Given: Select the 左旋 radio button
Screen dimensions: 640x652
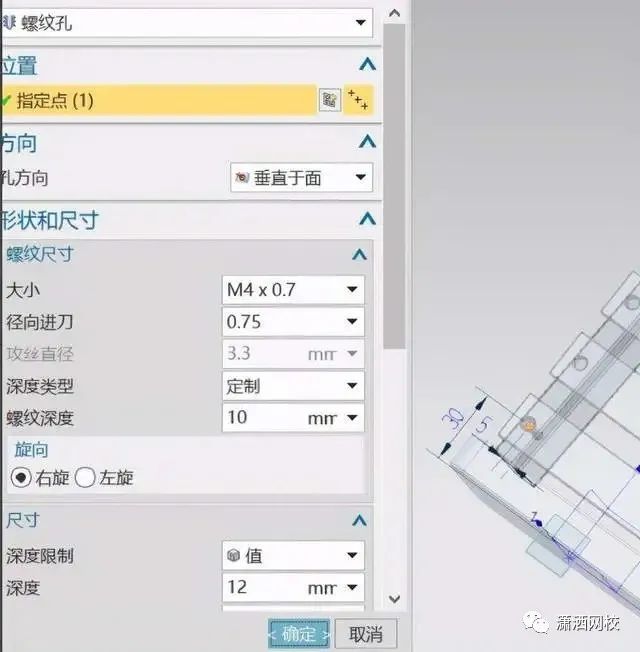Looking at the screenshot, I should (x=85, y=478).
